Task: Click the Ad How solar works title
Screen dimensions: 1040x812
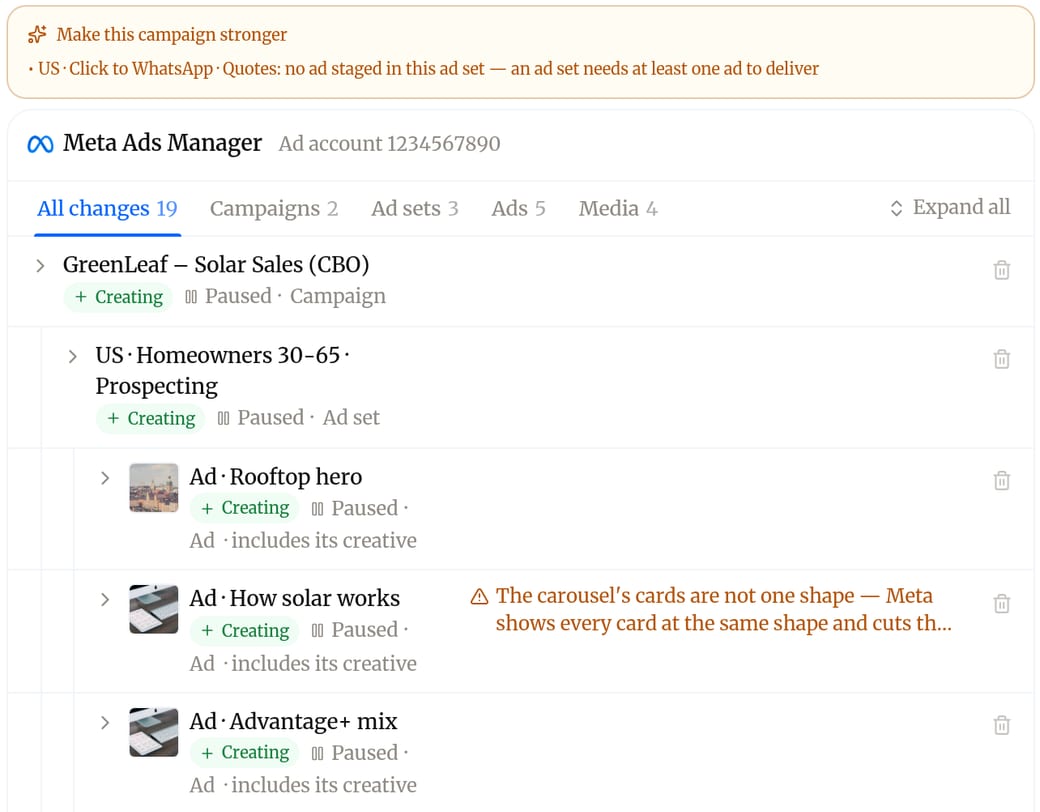Action: tap(294, 598)
